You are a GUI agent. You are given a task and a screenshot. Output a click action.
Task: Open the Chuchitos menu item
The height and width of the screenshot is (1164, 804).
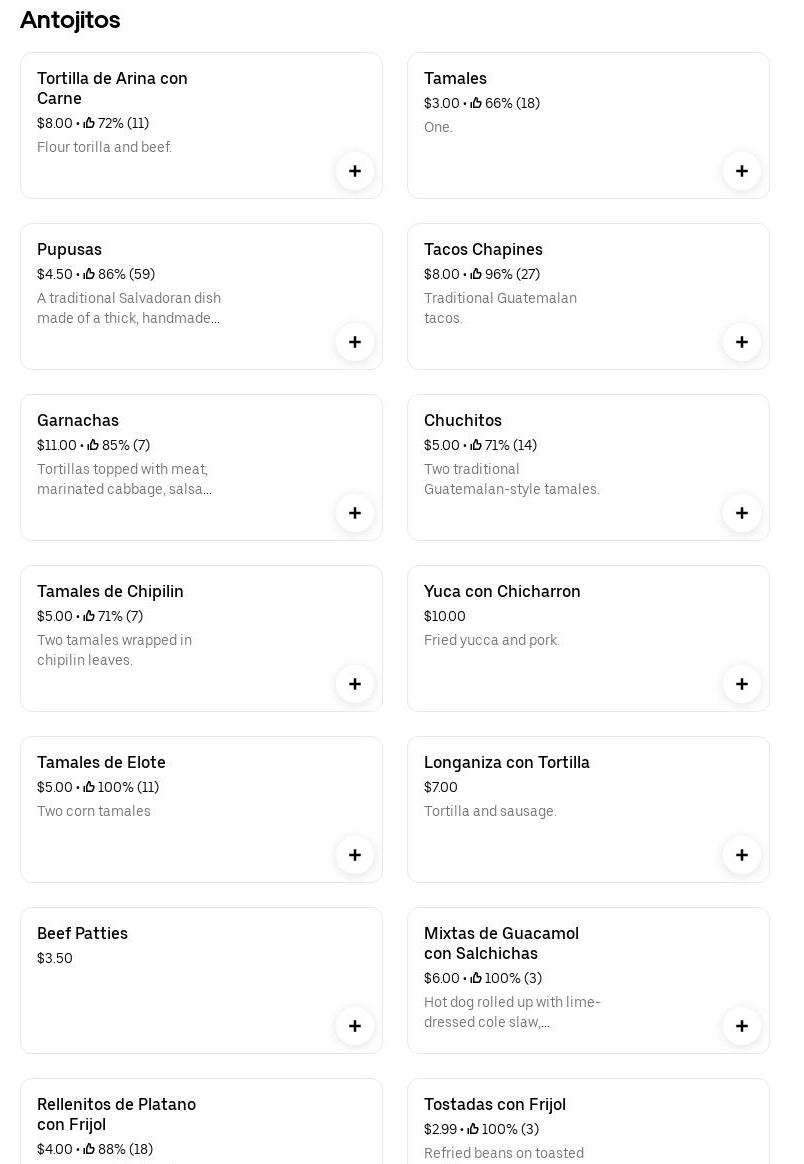463,421
